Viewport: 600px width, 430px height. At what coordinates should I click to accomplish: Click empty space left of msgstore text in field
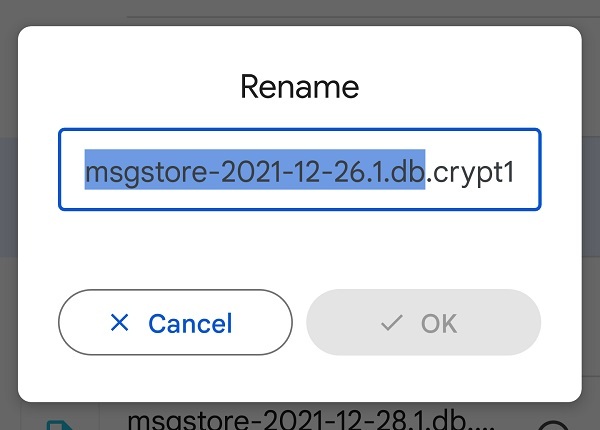(72, 169)
